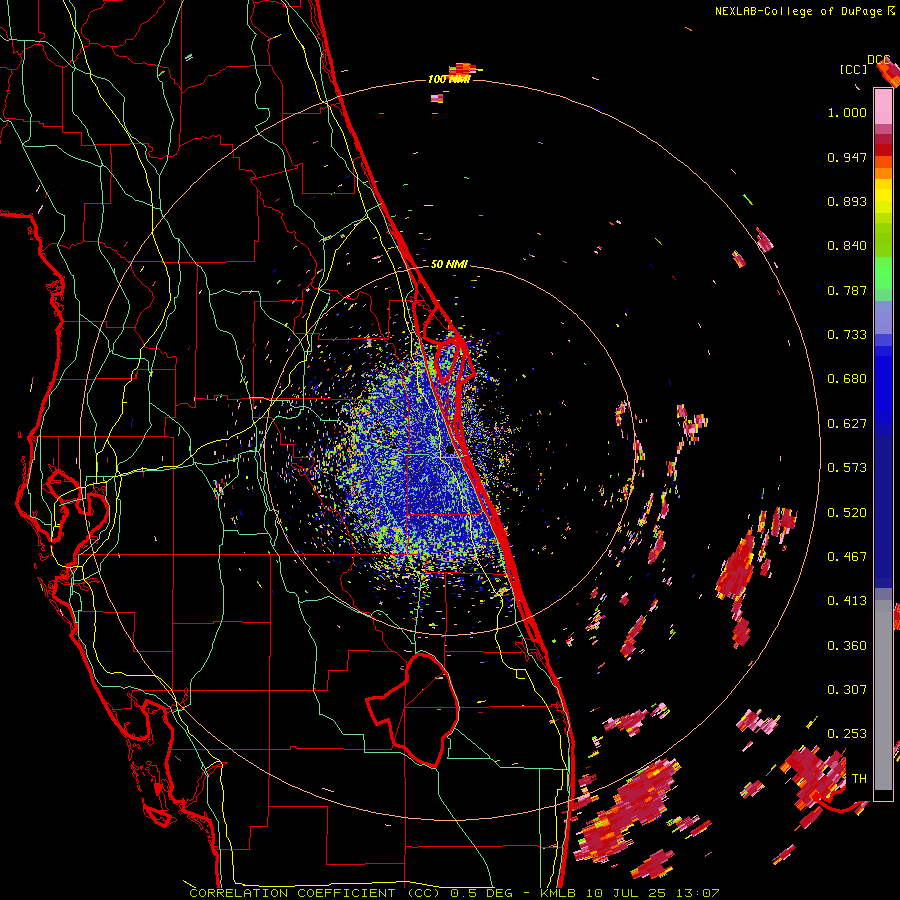Select the 1.000 value on the color scale
Viewport: 900px width, 900px height.
click(847, 112)
